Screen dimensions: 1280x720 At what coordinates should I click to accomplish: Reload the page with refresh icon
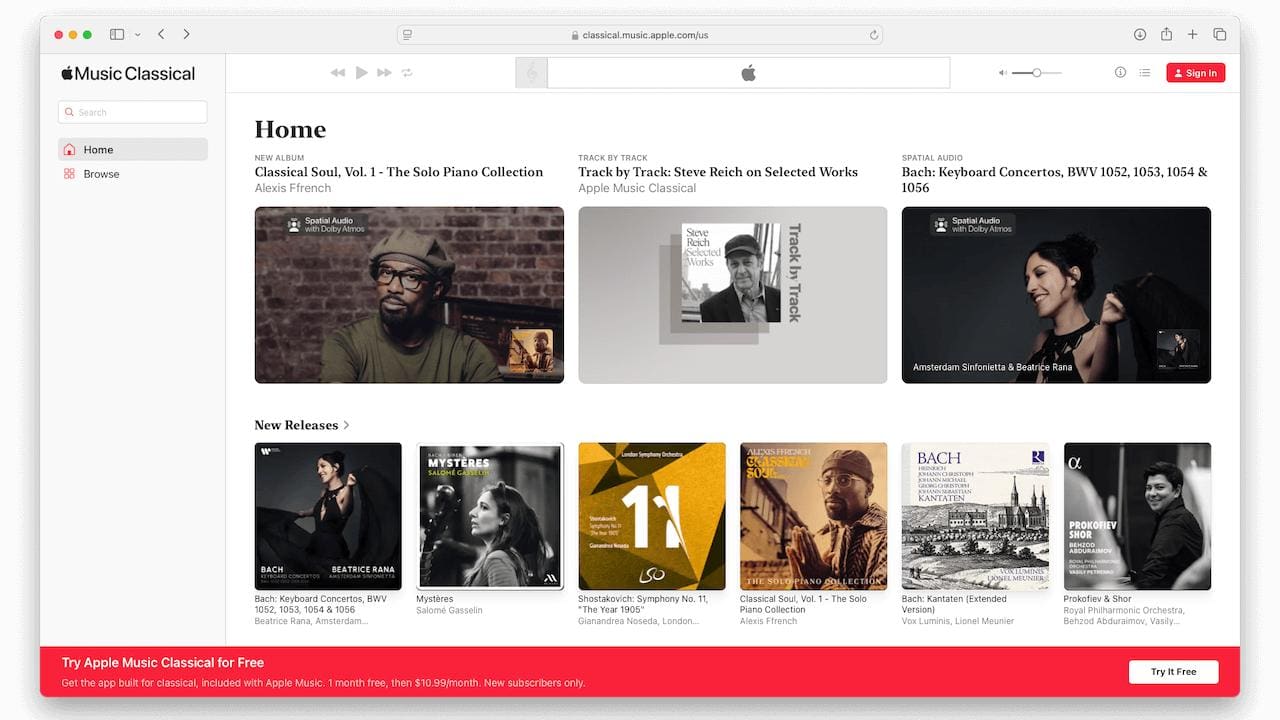click(x=874, y=34)
